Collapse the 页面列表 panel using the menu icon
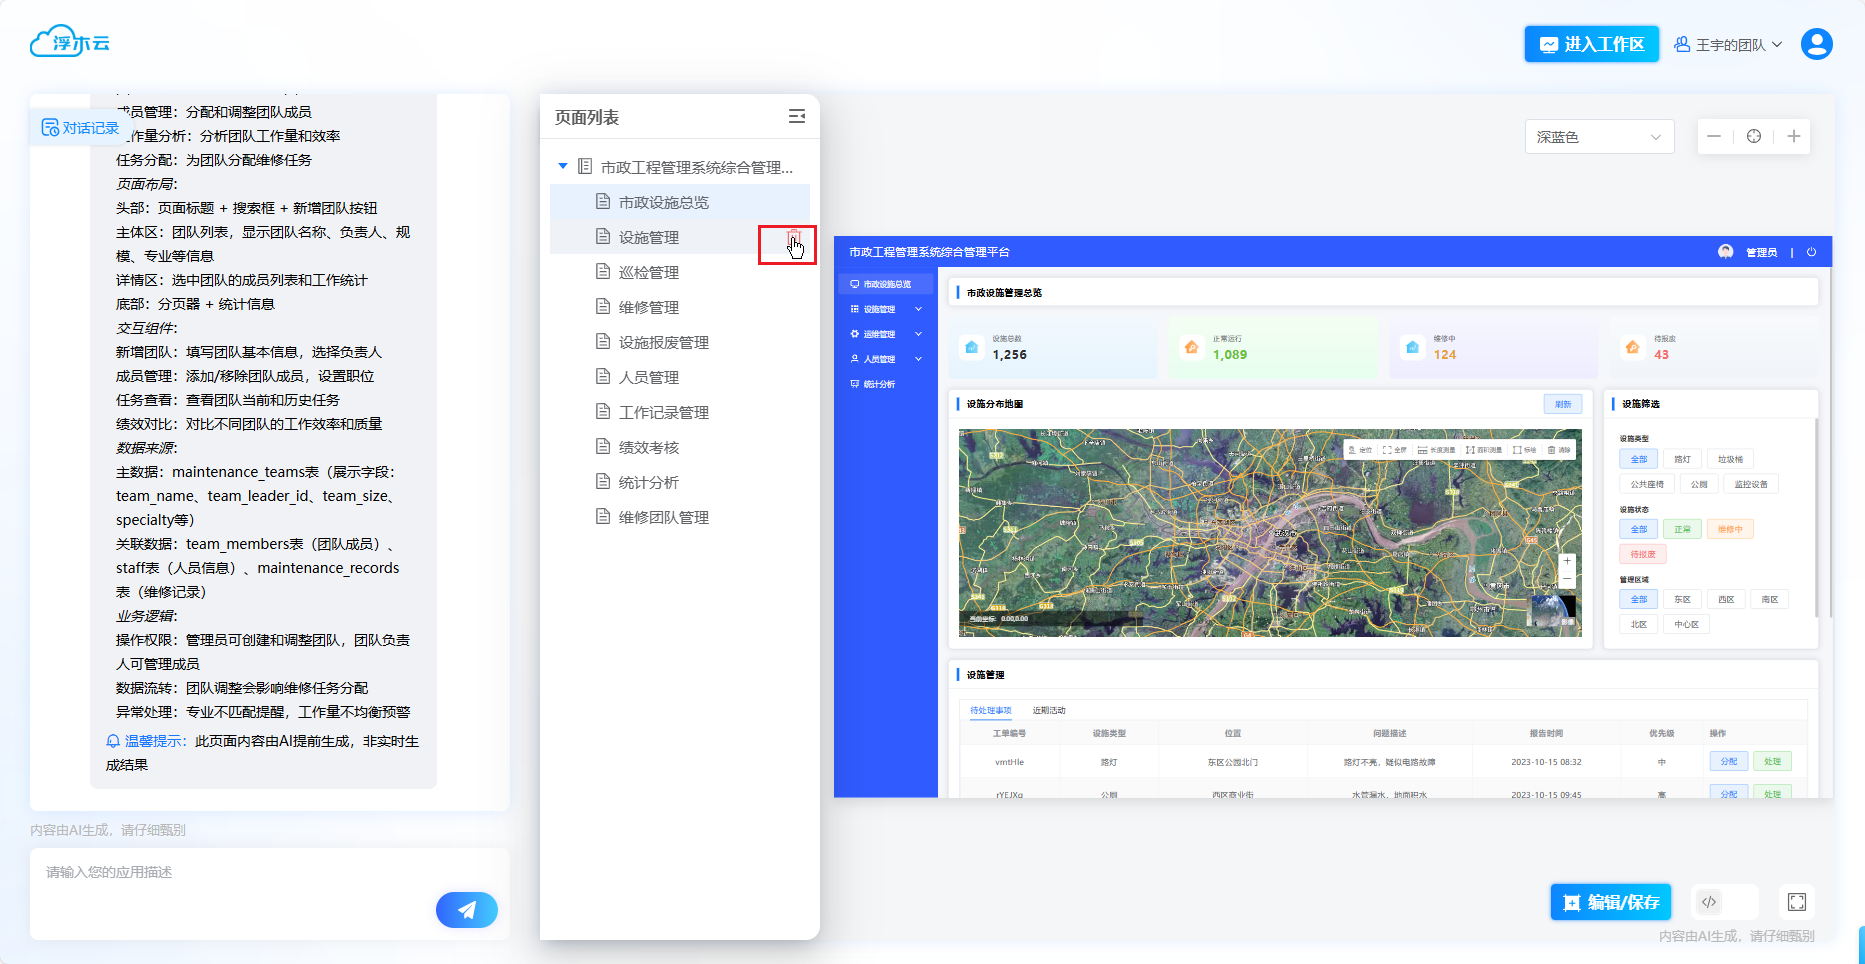Image resolution: width=1865 pixels, height=964 pixels. pos(796,117)
